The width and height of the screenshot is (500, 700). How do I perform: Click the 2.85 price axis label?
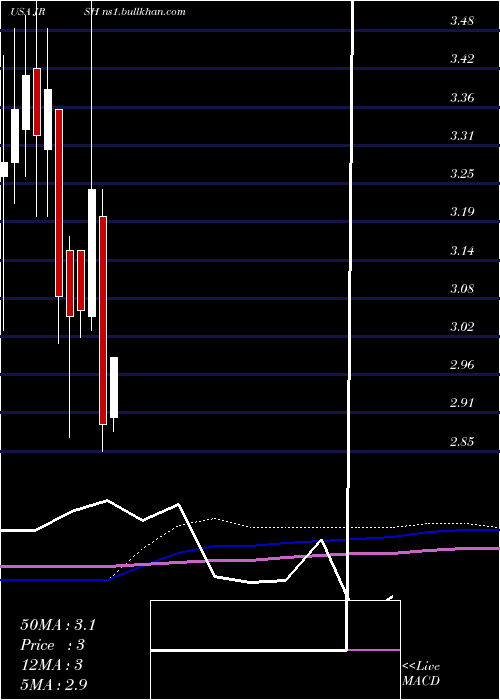[462, 442]
